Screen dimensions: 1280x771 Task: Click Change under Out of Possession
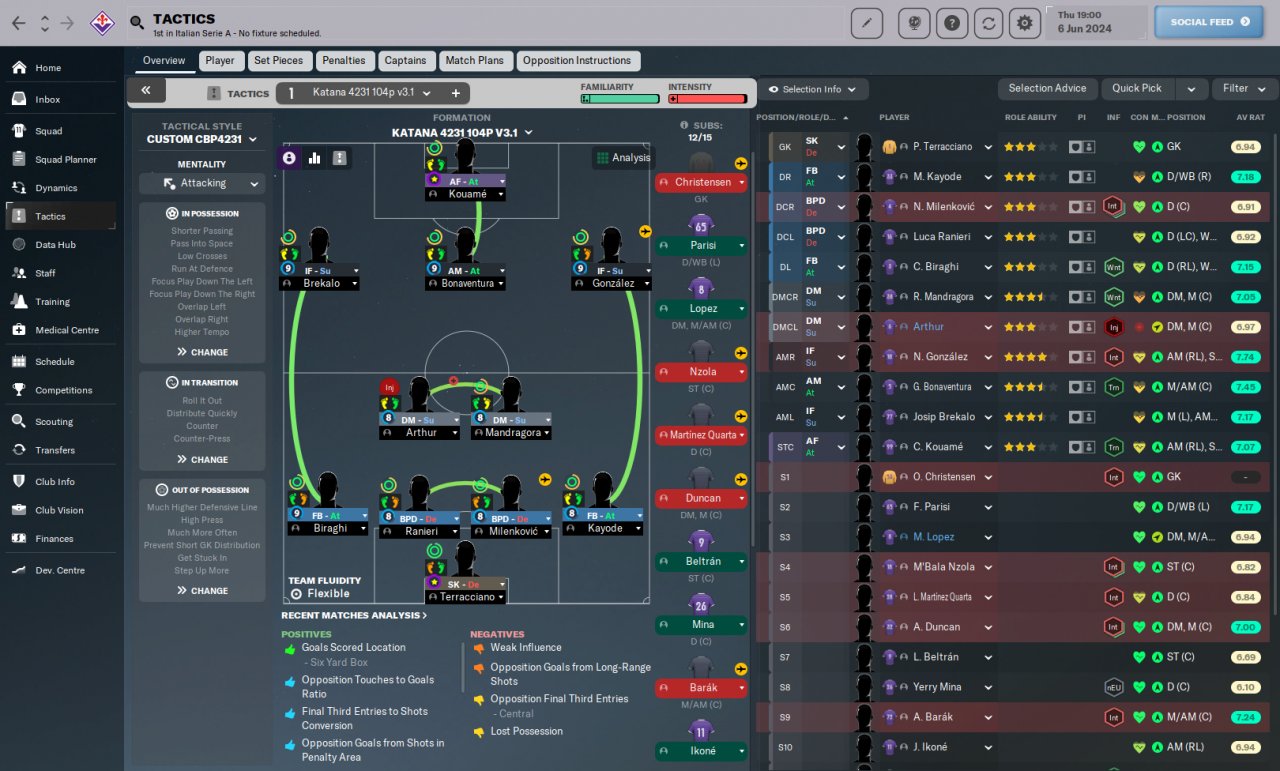[x=202, y=591]
